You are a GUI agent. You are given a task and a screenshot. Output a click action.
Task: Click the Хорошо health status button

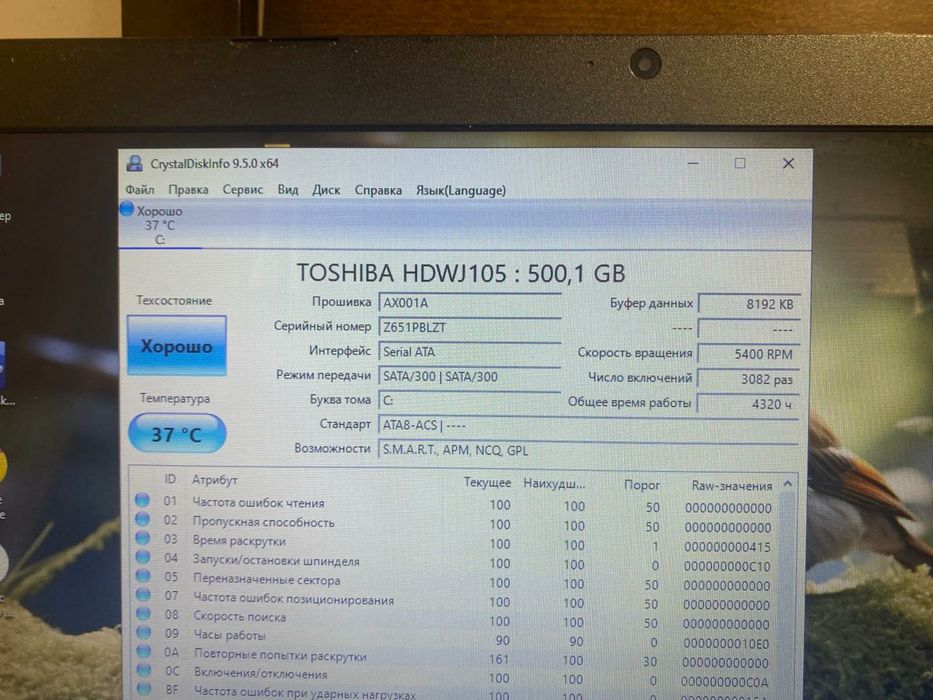(x=177, y=346)
